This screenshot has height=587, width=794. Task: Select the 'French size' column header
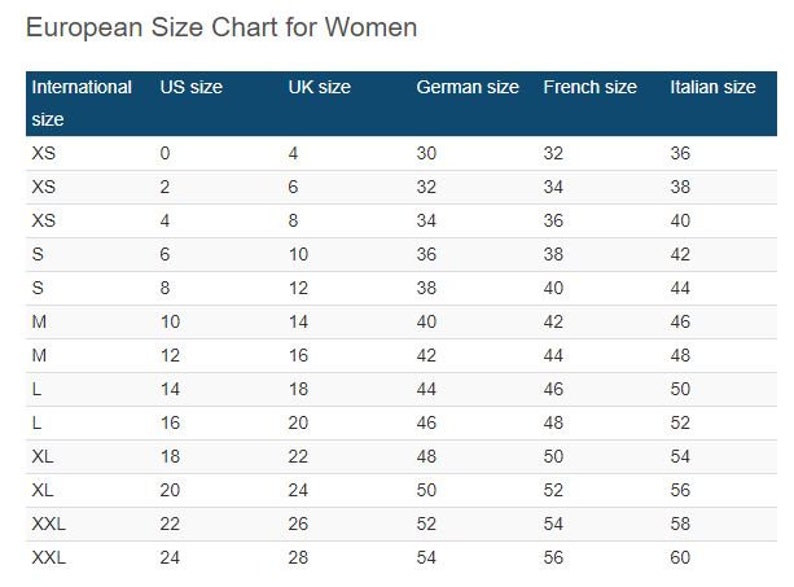[590, 87]
